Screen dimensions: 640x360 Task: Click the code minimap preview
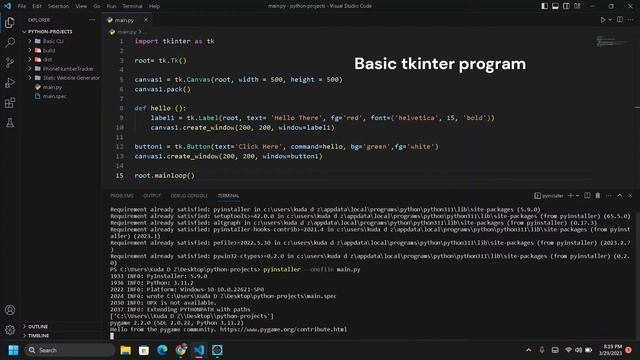click(x=611, y=41)
